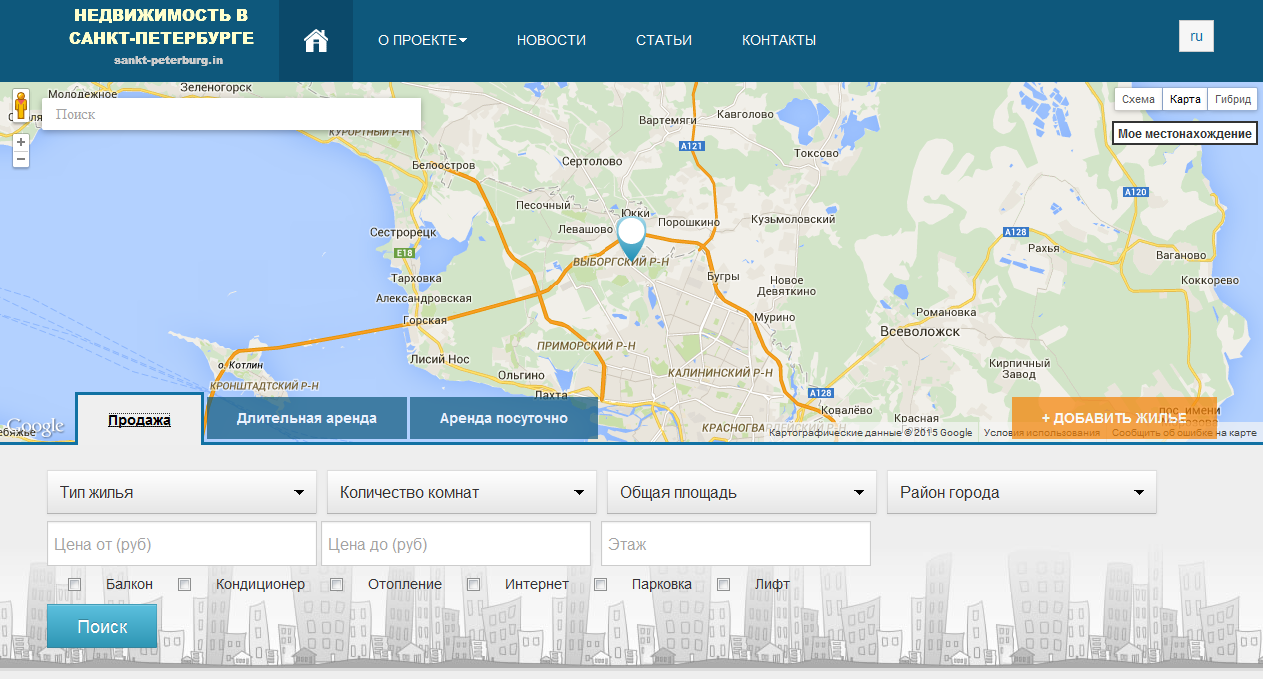Click the A120 road shield on map
Screen dimensions: 1263x679
pos(1135,191)
